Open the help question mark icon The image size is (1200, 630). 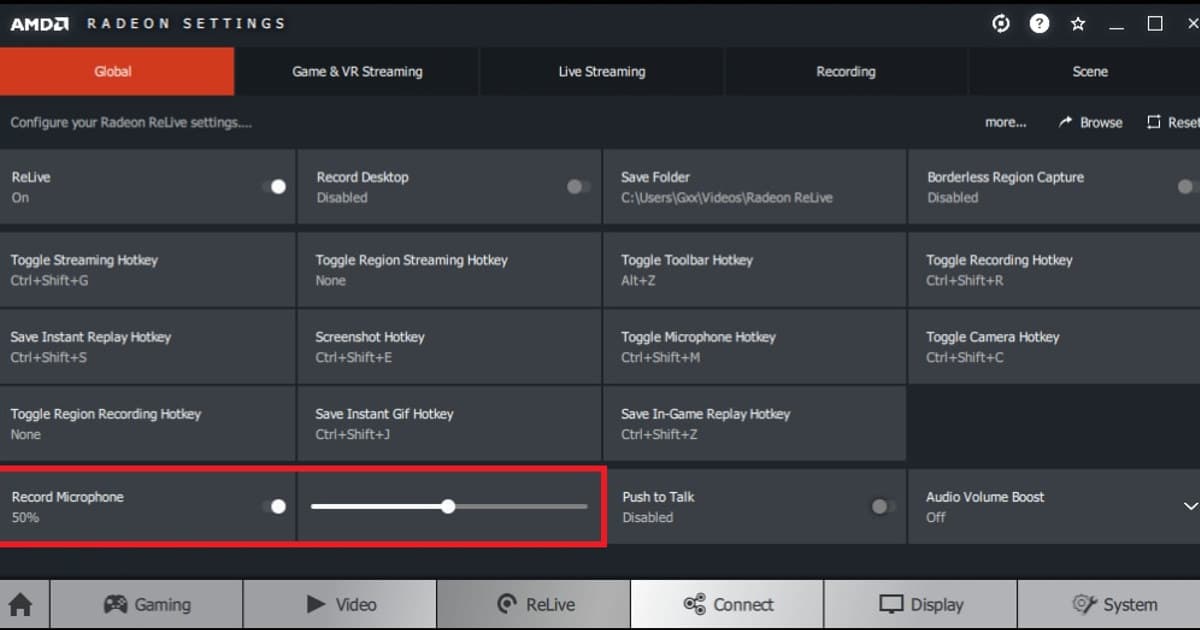tap(1040, 24)
